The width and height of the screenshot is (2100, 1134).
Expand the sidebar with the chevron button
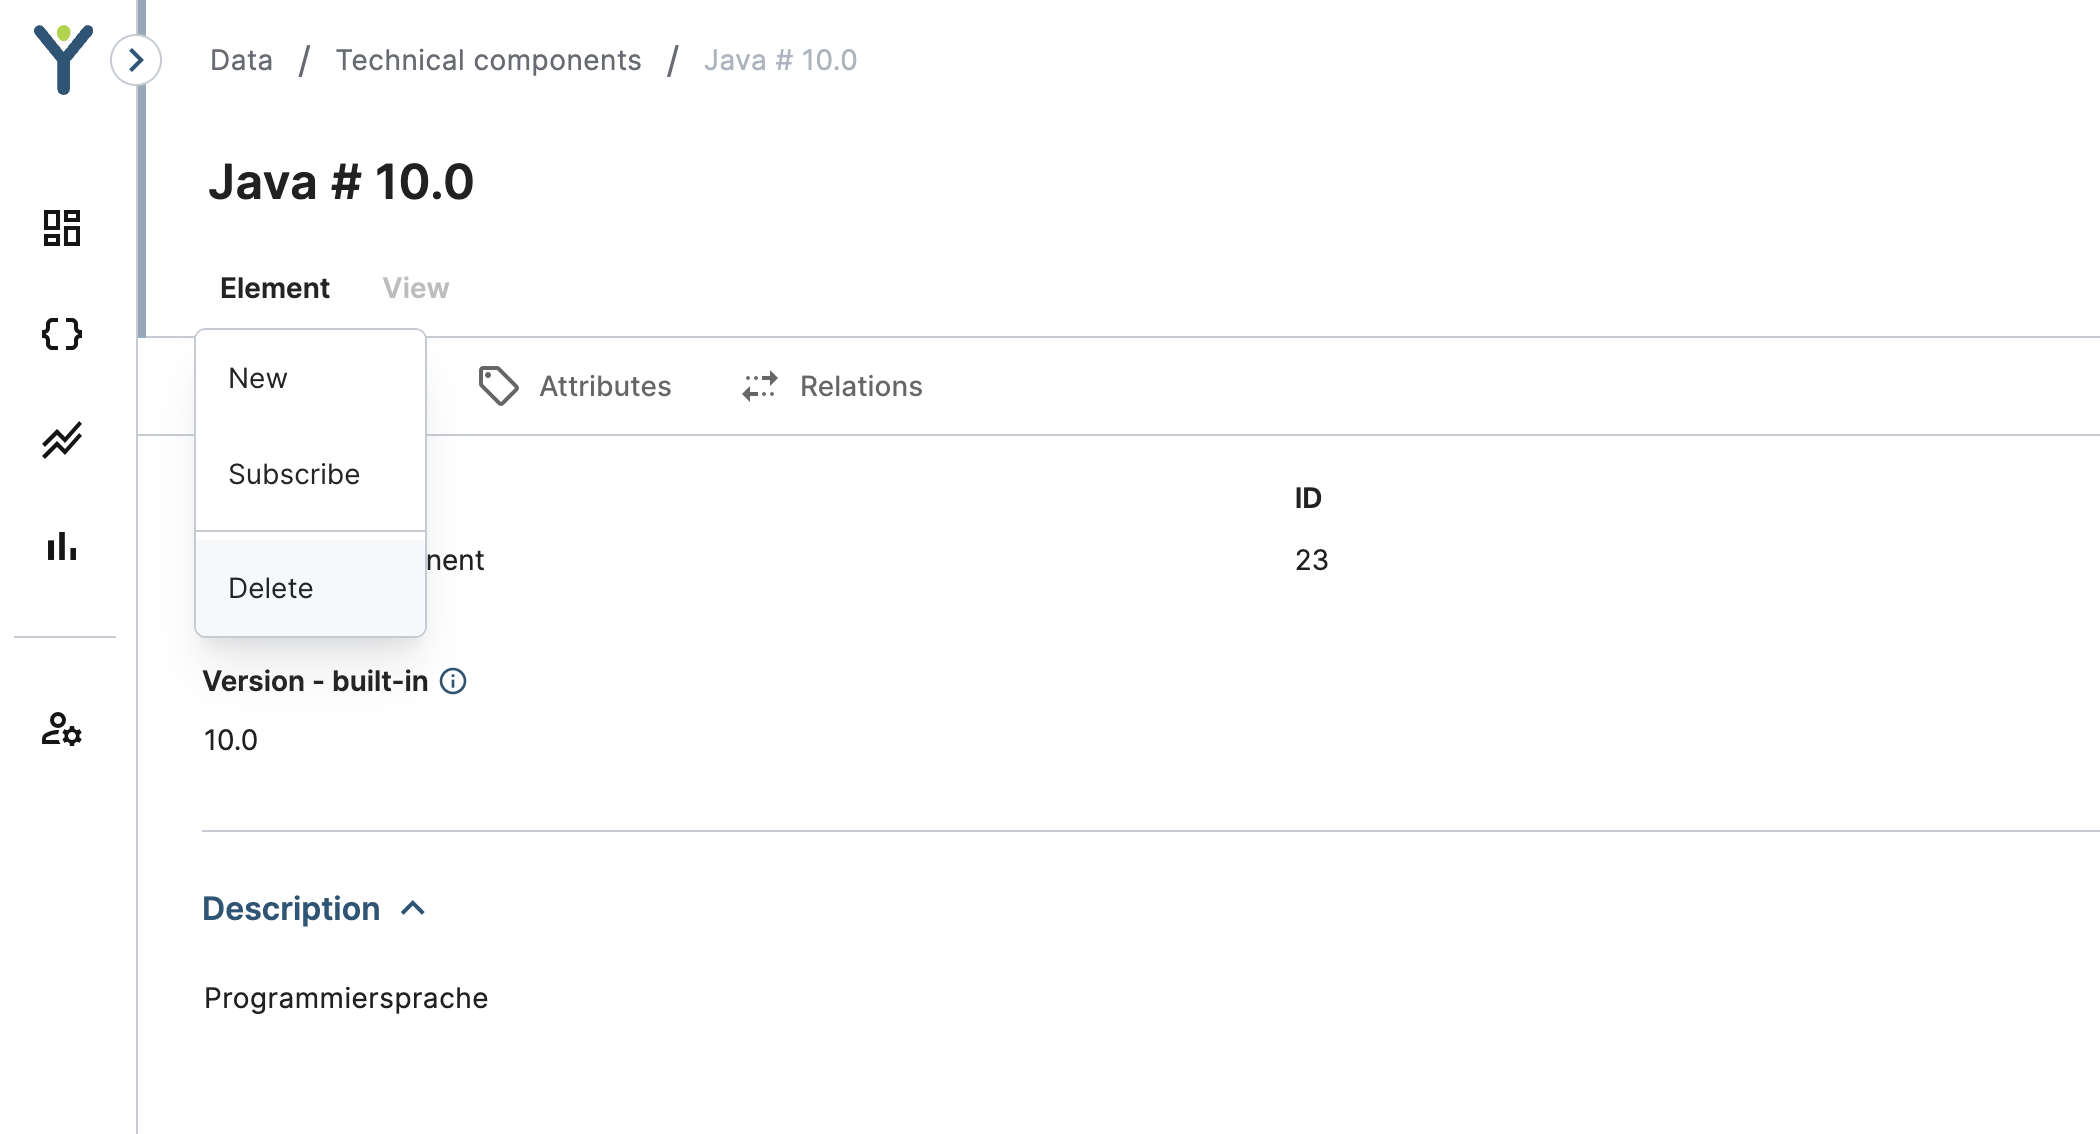tap(136, 60)
